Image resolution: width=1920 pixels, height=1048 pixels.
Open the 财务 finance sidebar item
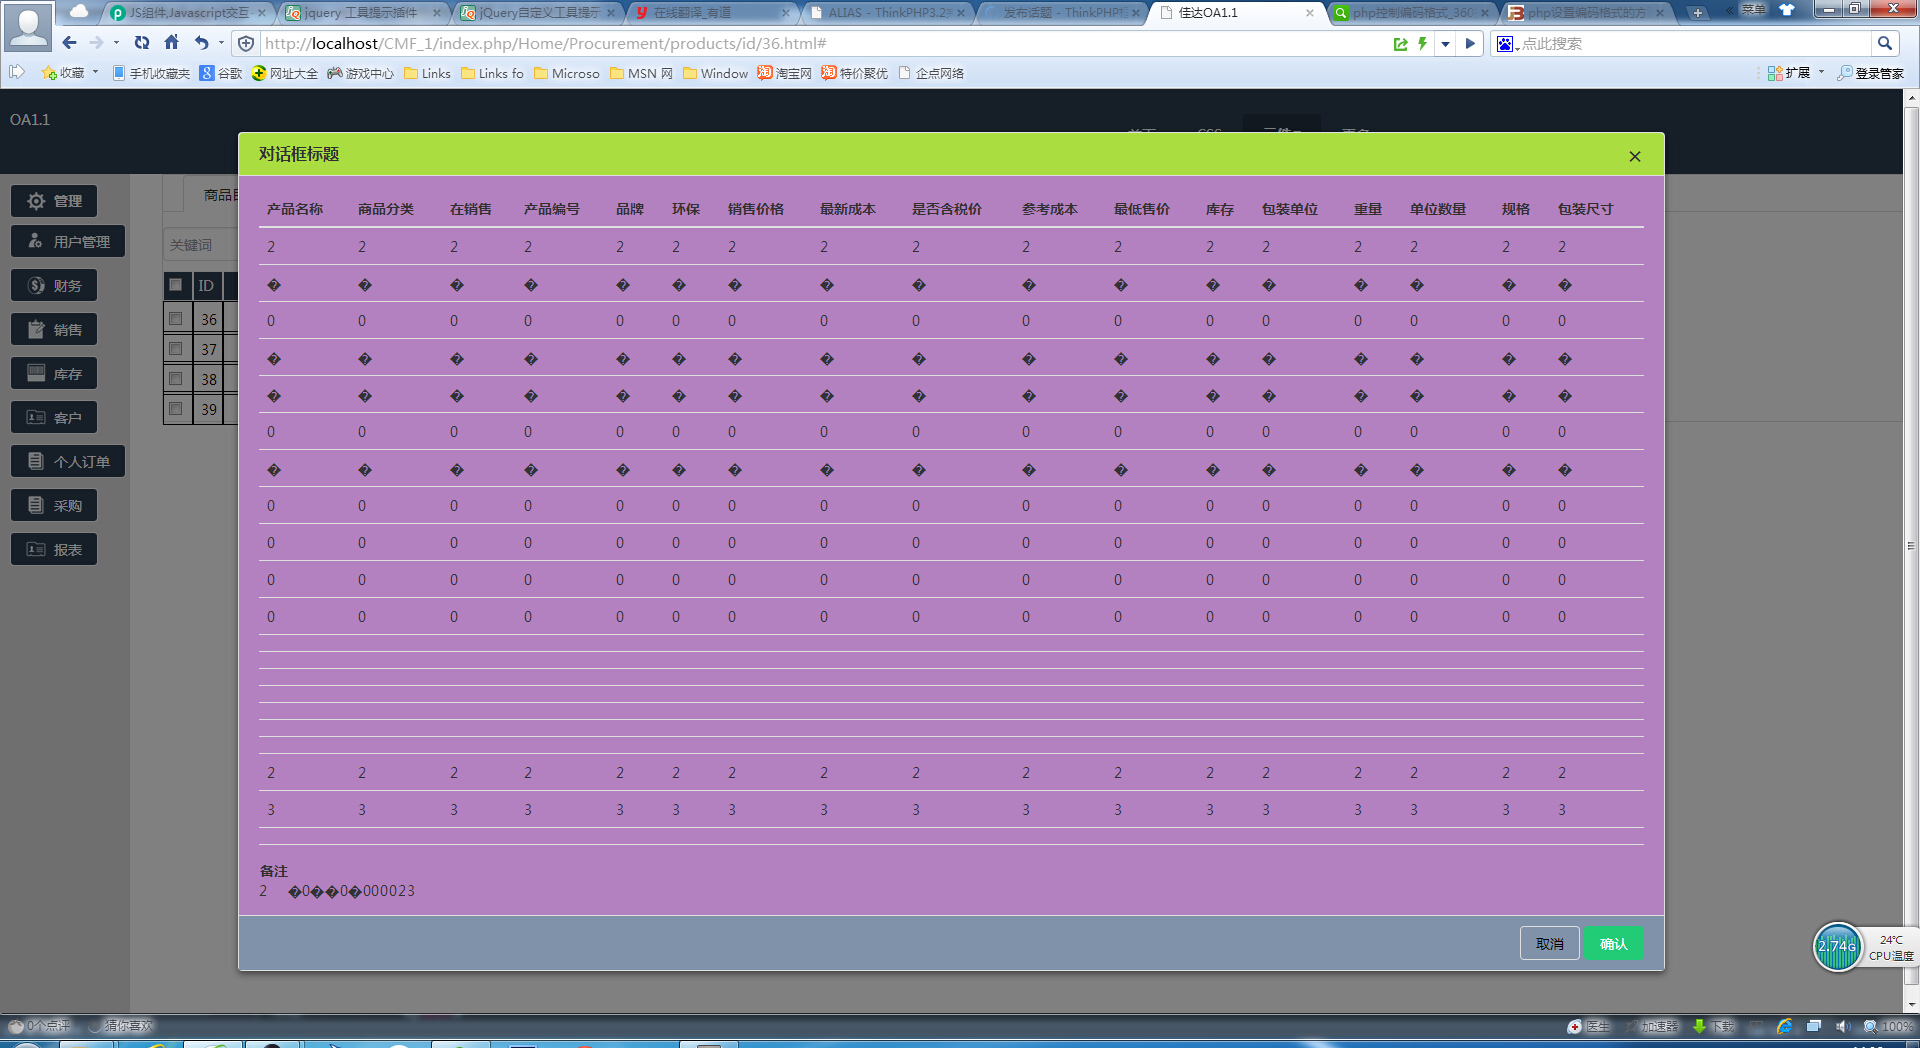tap(54, 285)
